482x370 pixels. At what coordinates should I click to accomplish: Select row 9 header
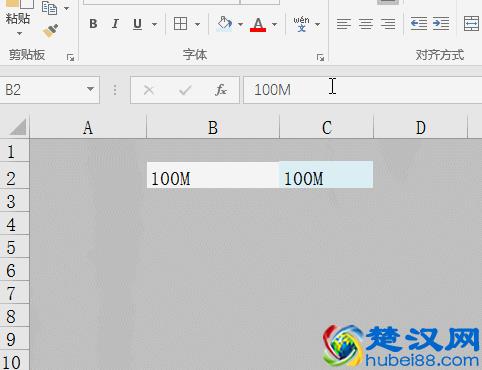(14, 339)
